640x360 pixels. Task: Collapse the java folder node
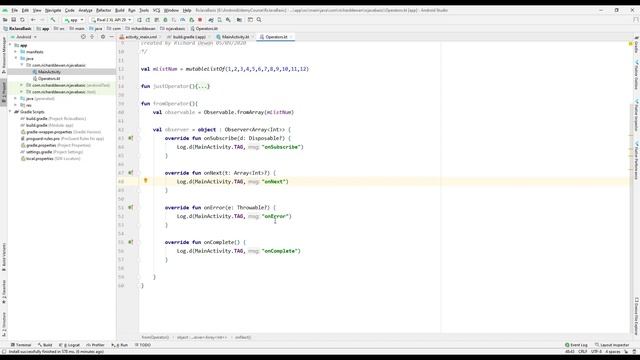[x=16, y=58]
